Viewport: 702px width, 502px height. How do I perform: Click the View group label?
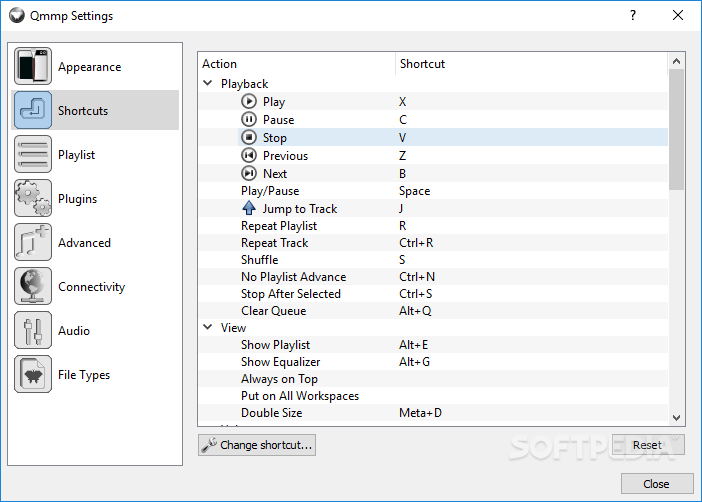(x=233, y=328)
